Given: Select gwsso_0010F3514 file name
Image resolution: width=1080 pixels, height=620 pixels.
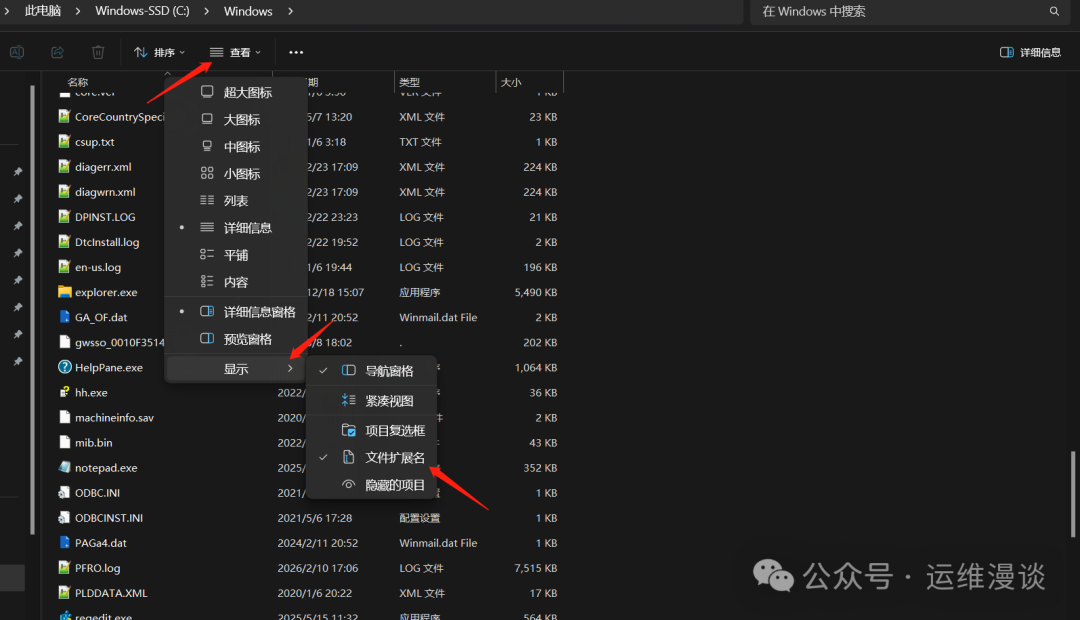Looking at the screenshot, I should pyautogui.click(x=119, y=342).
